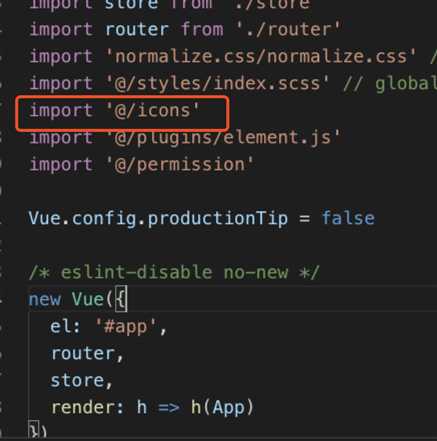Click the closing brace of new Vue
The image size is (437, 441).
pyautogui.click(x=34, y=430)
